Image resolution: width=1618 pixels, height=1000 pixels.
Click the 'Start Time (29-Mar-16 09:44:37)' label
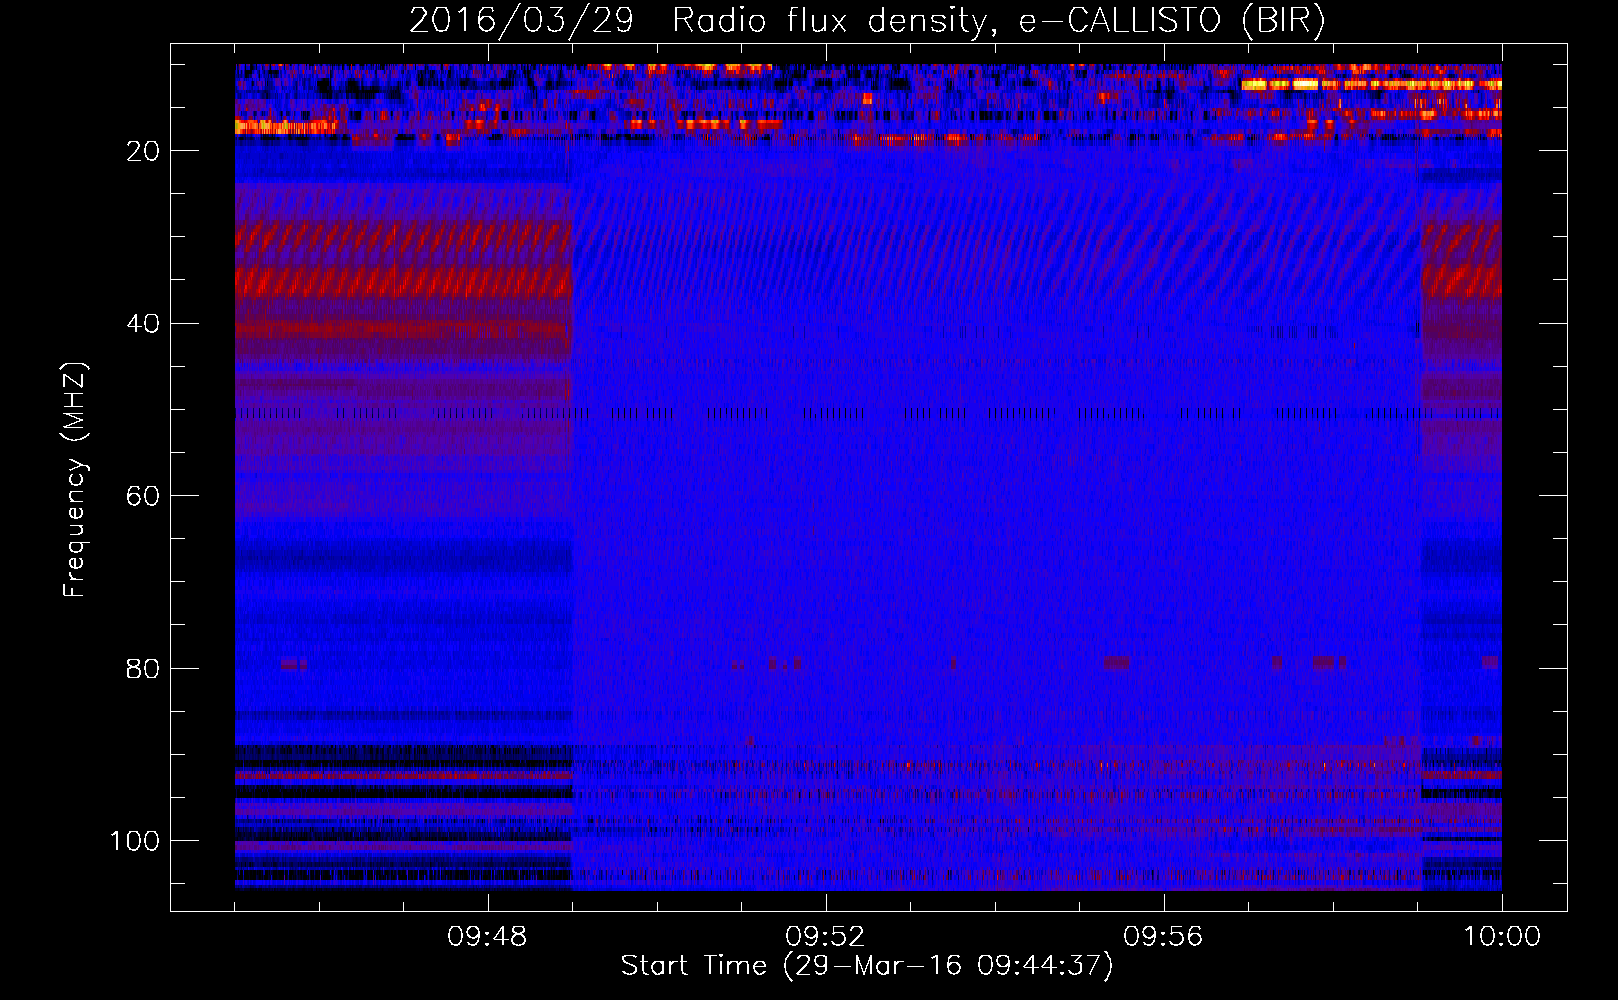point(867,966)
